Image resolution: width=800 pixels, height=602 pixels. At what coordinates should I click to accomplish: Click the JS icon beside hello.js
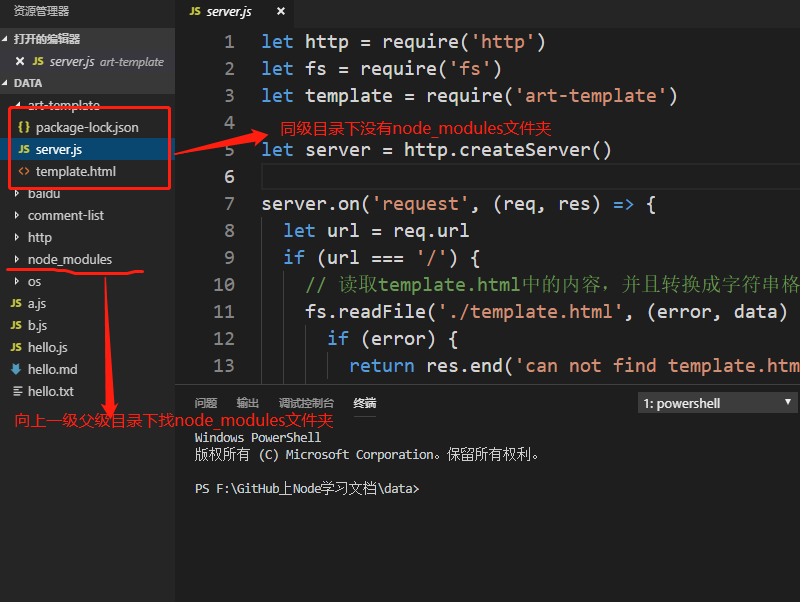16,347
